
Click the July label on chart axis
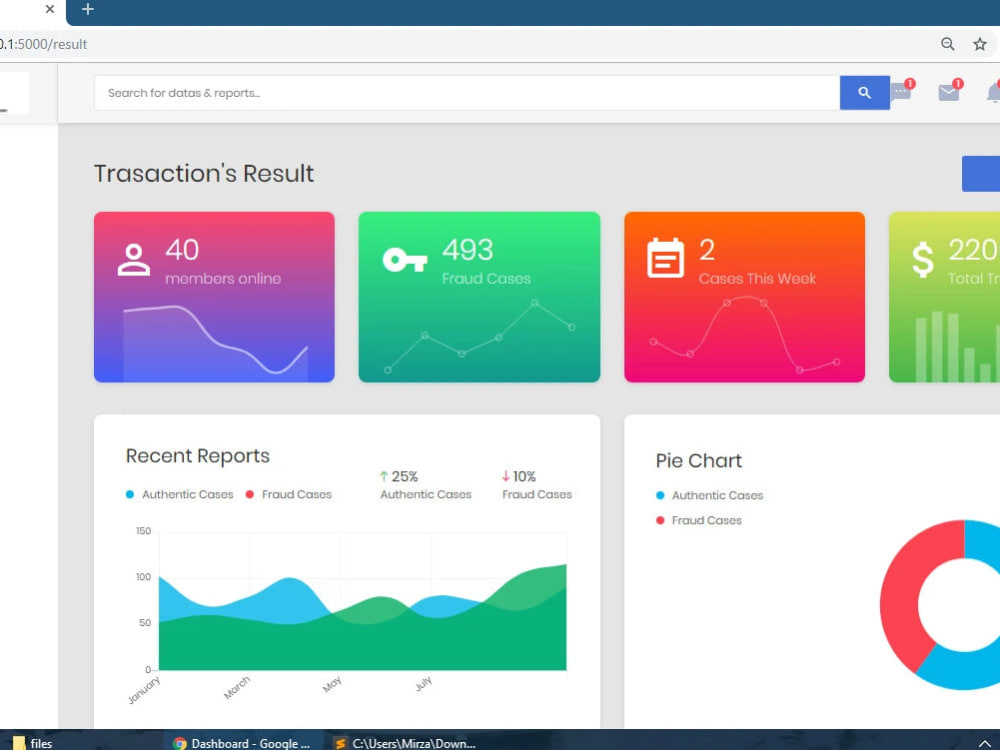424,684
